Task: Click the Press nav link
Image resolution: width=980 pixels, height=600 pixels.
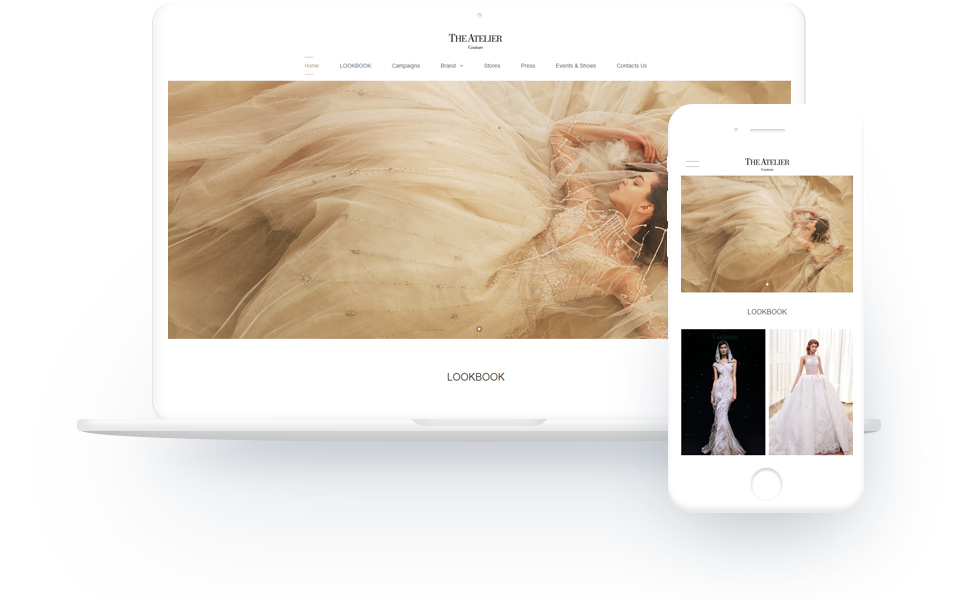Action: (x=528, y=66)
